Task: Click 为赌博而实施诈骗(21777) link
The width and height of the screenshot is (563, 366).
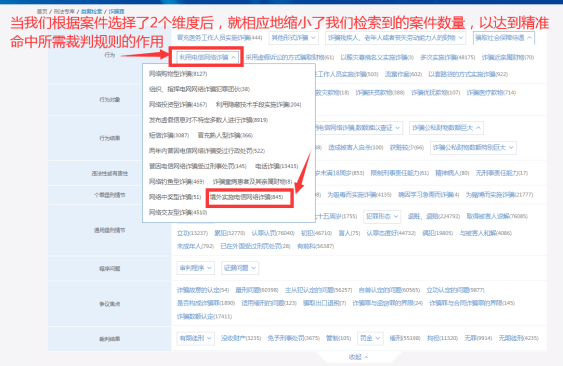Action: pyautogui.click(x=499, y=195)
